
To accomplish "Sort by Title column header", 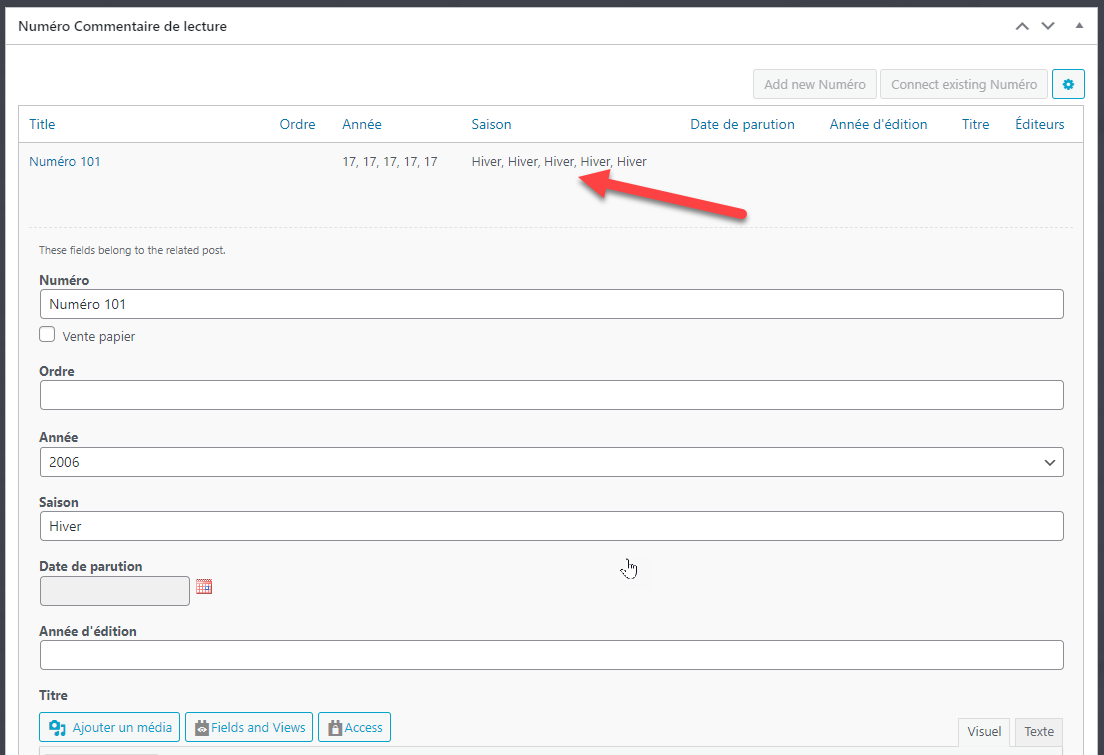I will coord(42,124).
